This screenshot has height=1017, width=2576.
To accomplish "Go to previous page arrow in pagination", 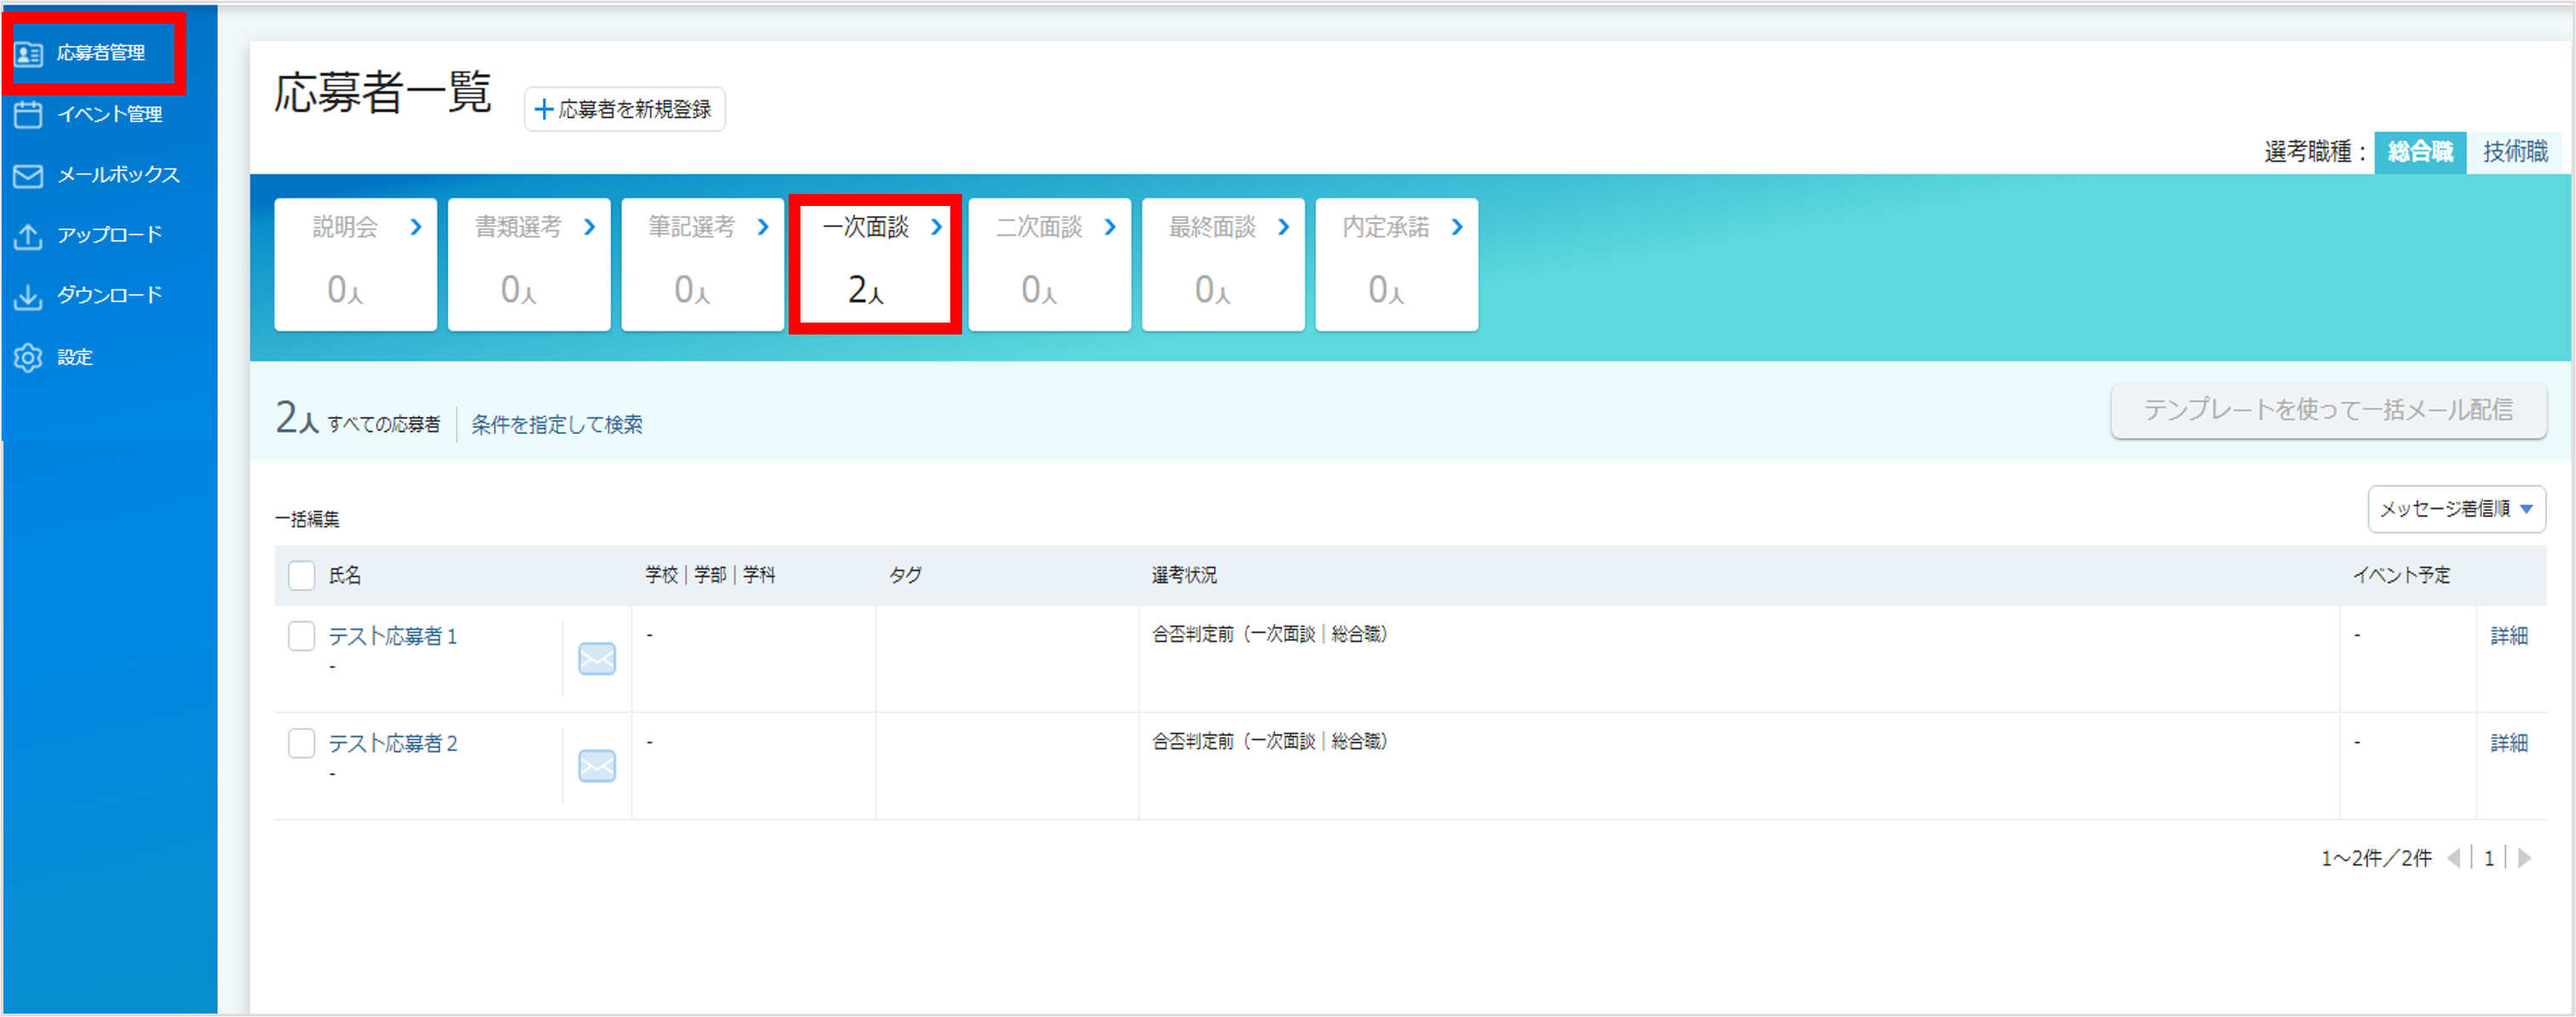I will (2454, 858).
